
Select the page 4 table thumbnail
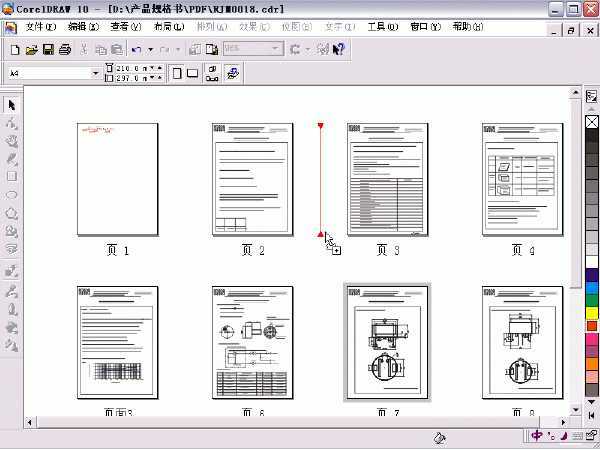click(x=522, y=179)
